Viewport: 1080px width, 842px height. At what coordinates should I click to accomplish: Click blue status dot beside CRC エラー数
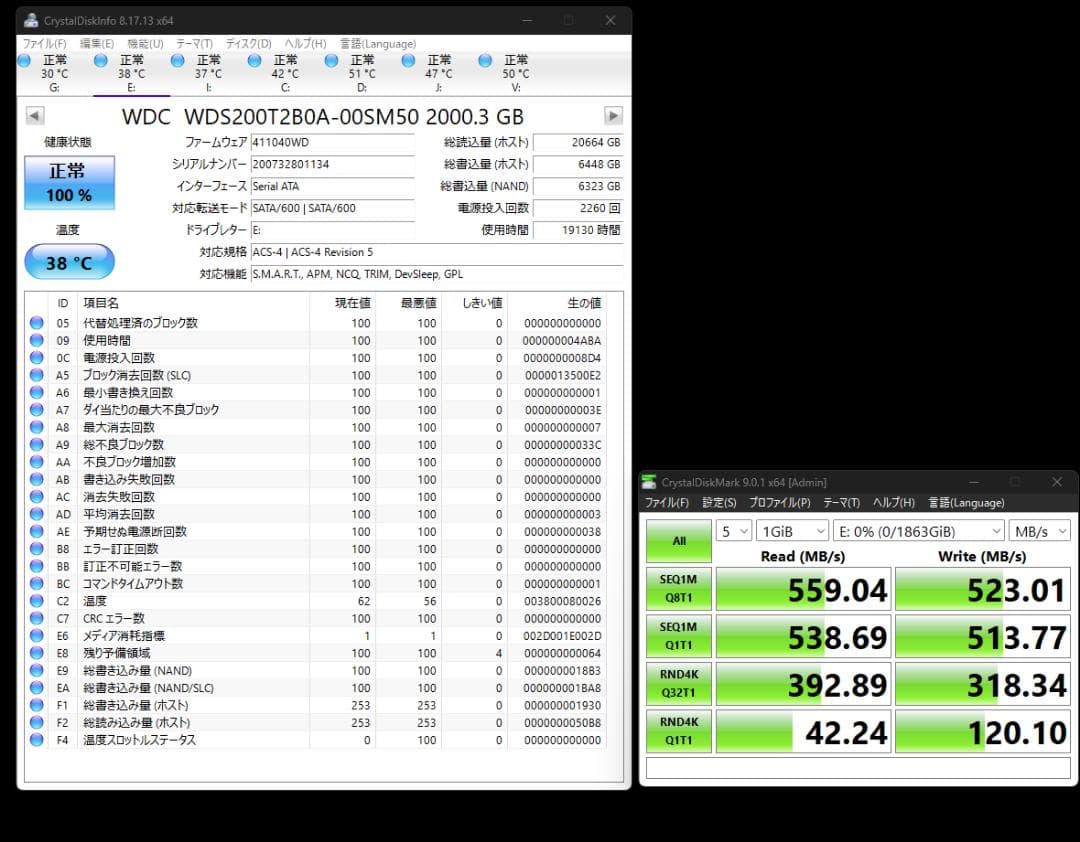coord(36,618)
